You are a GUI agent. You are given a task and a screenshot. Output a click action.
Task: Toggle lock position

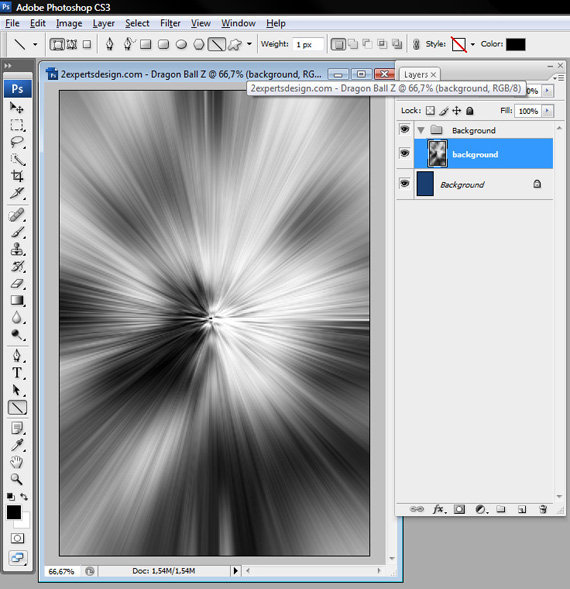[x=457, y=110]
